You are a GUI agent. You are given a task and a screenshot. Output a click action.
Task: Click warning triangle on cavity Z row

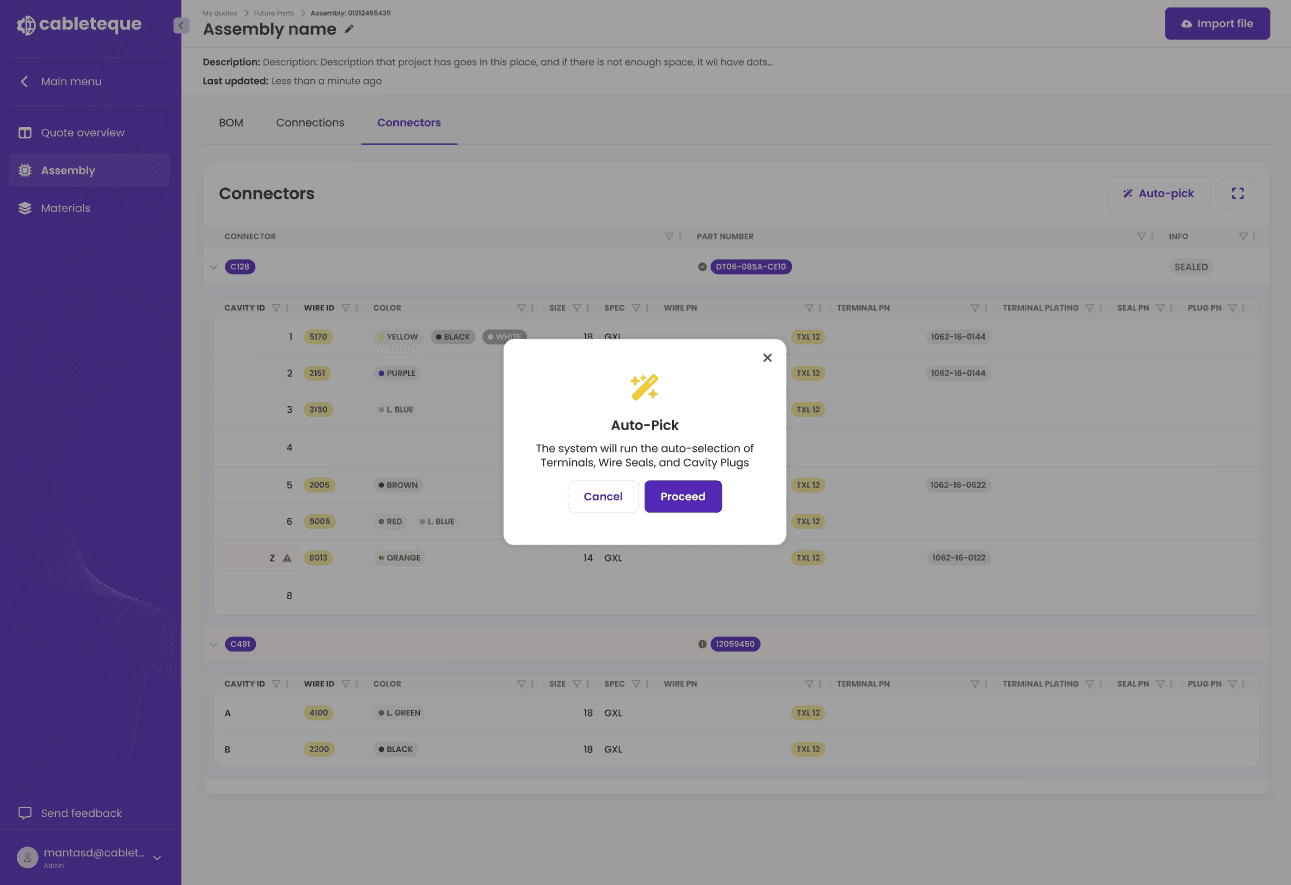pos(287,558)
